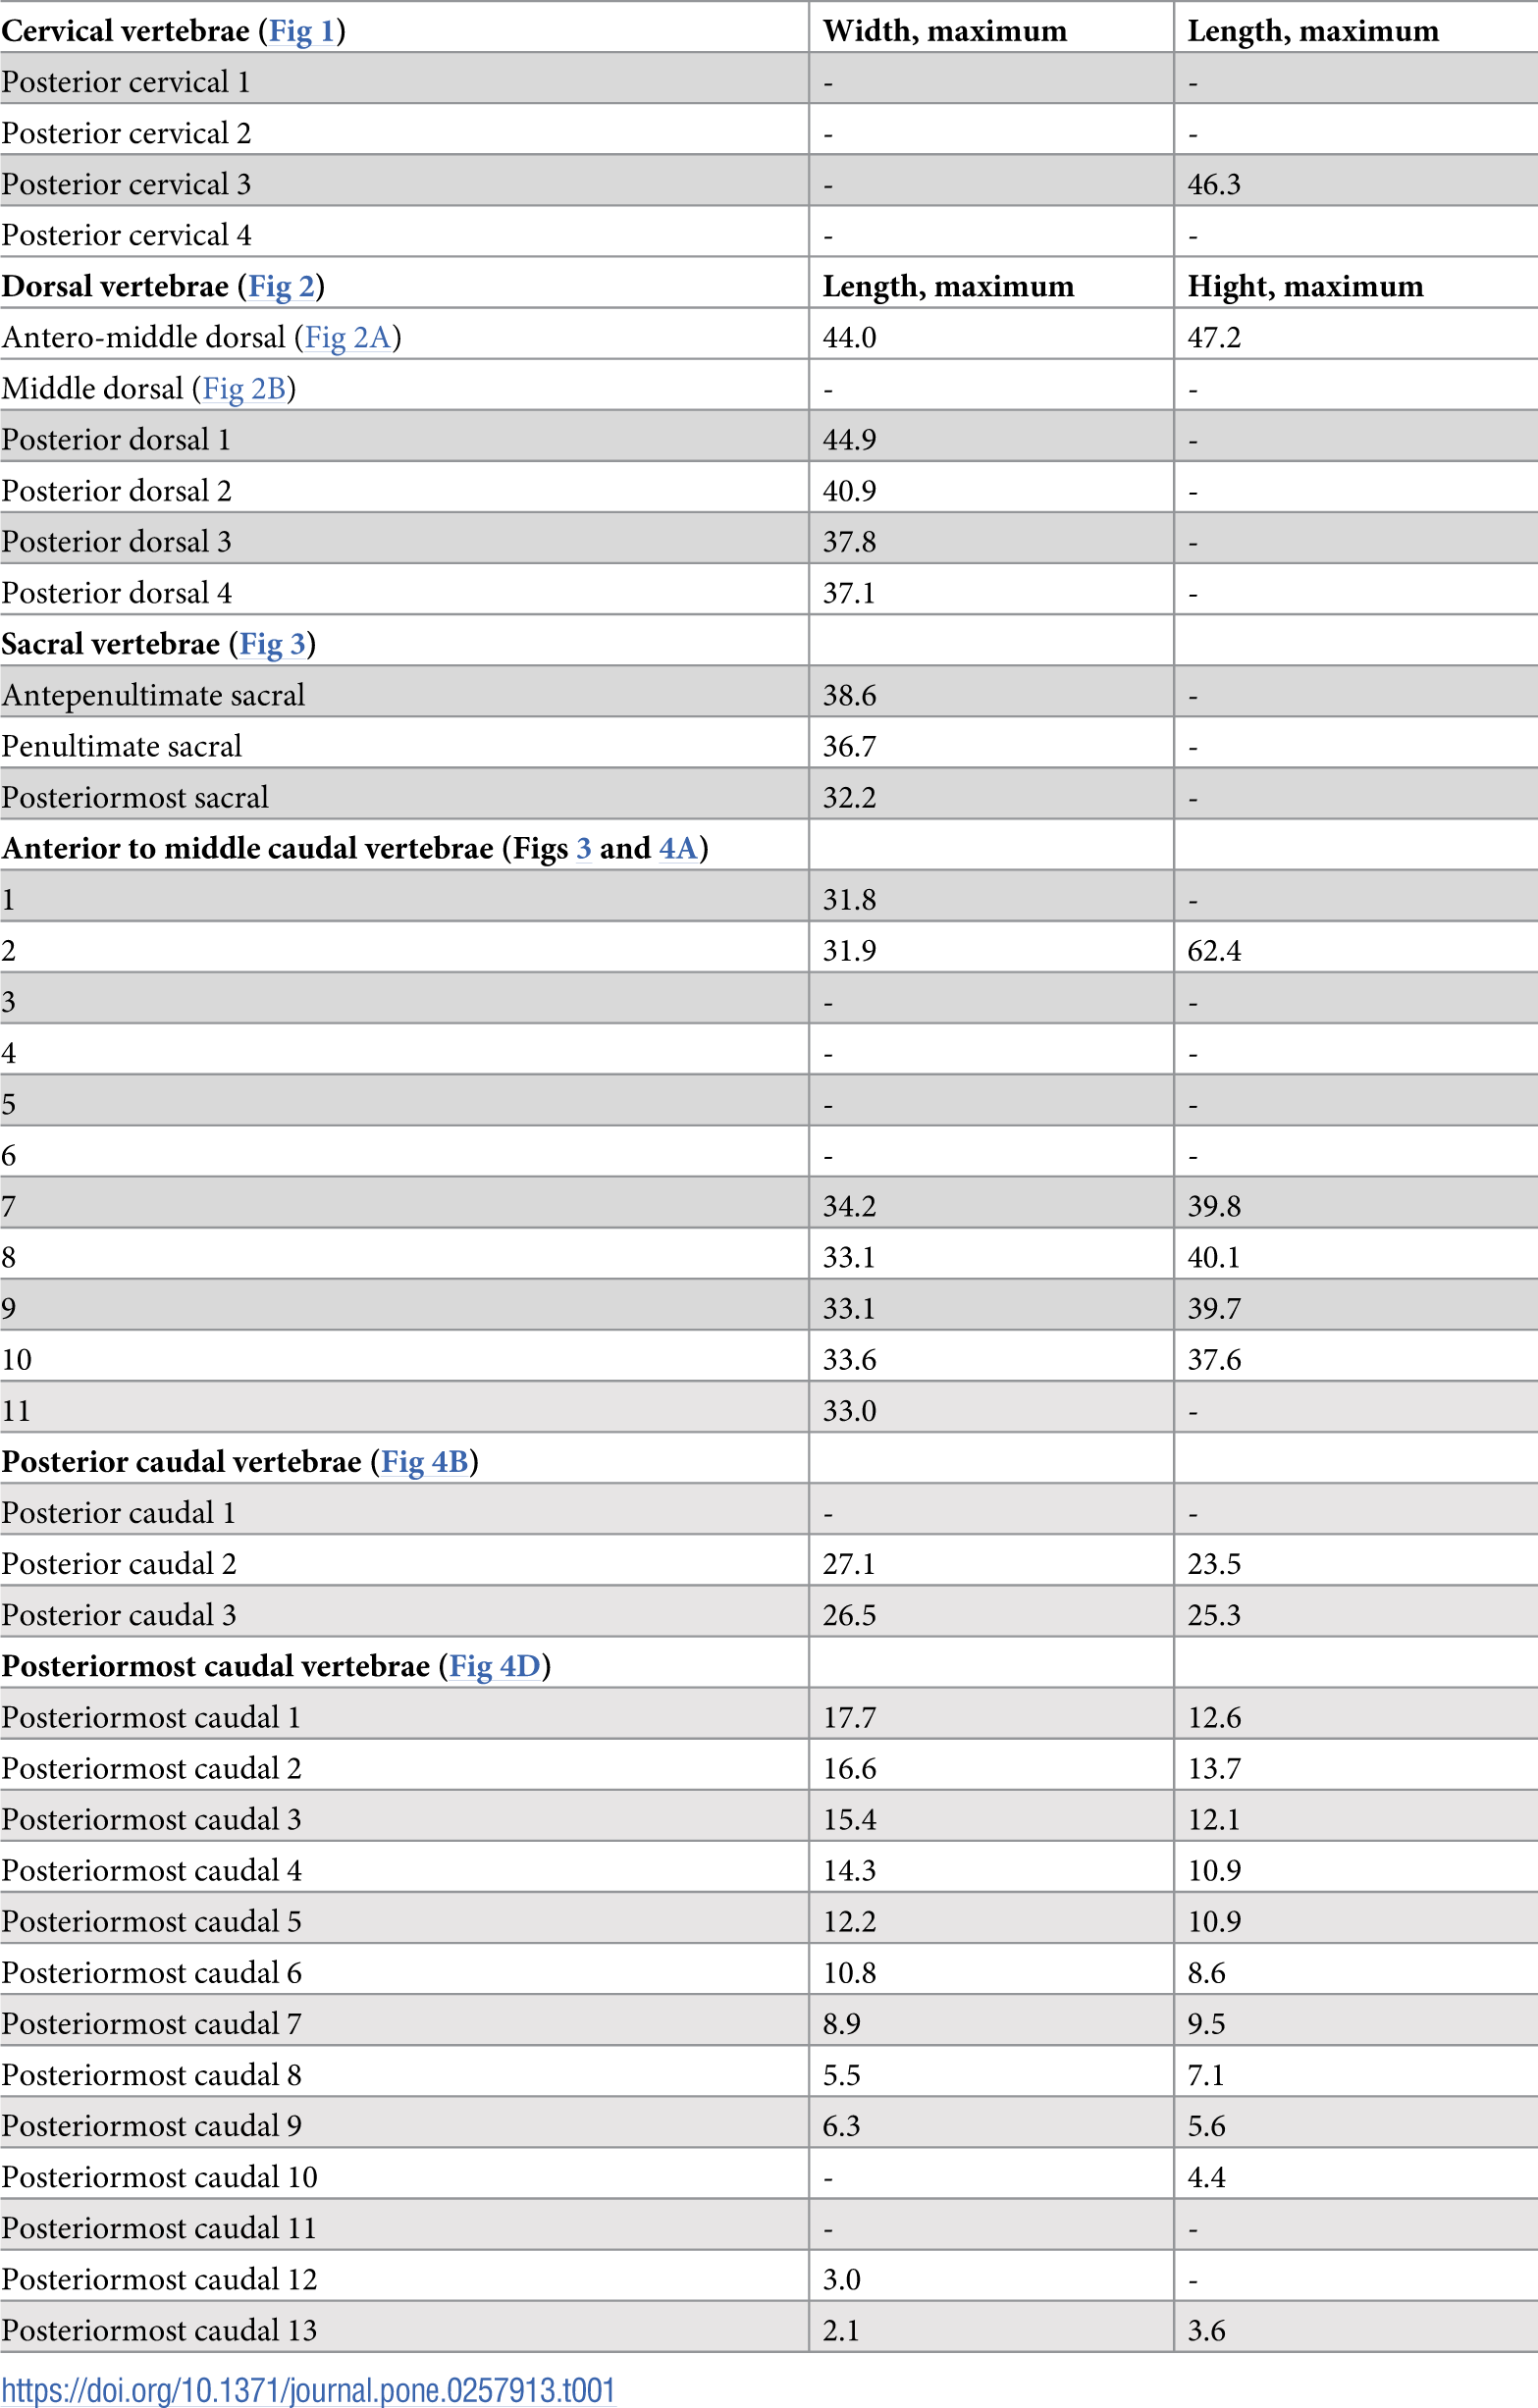Click the 4A link in caudal vertebrae heading
The width and height of the screenshot is (1538, 2408).
(678, 849)
